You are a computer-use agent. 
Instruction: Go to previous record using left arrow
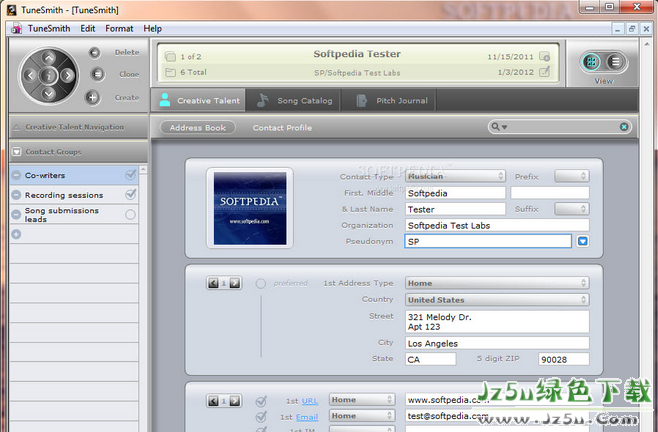[x=30, y=76]
